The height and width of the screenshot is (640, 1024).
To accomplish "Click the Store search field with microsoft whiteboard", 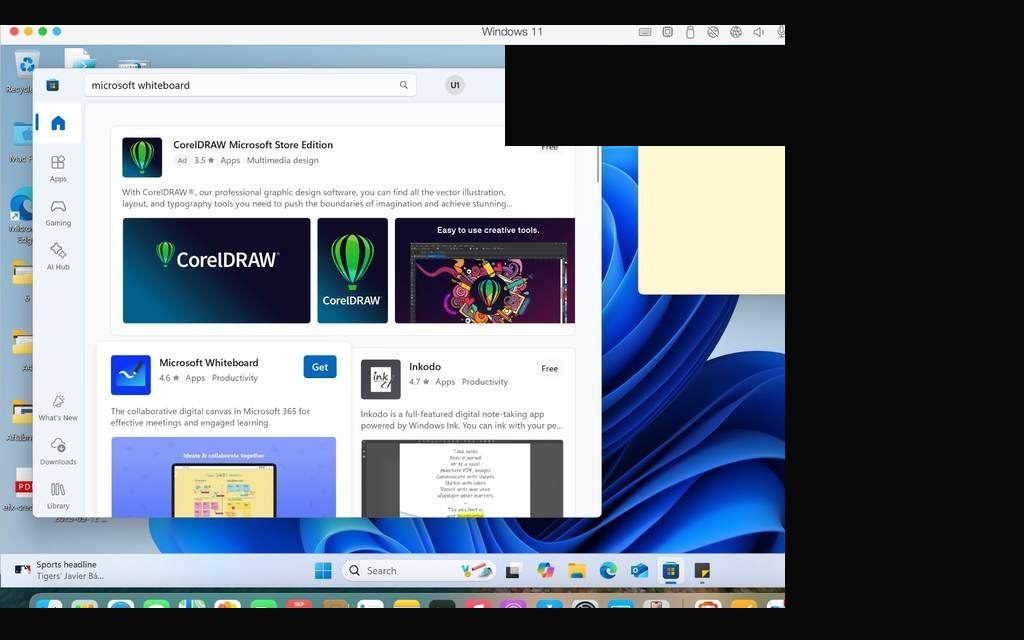I will click(x=250, y=85).
